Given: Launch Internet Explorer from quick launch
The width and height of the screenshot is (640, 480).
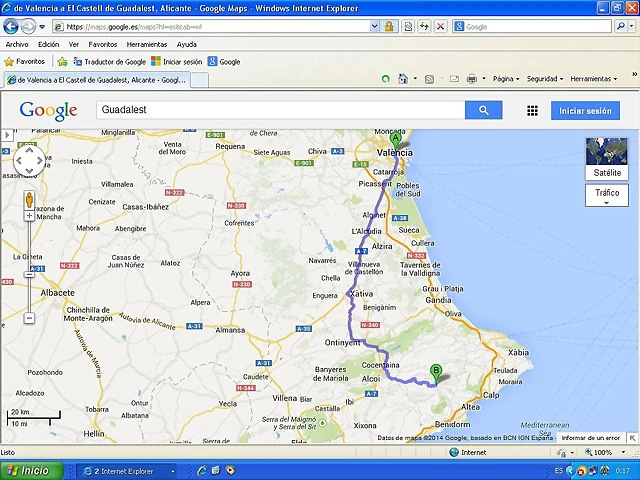Looking at the screenshot, I should 202,471.
